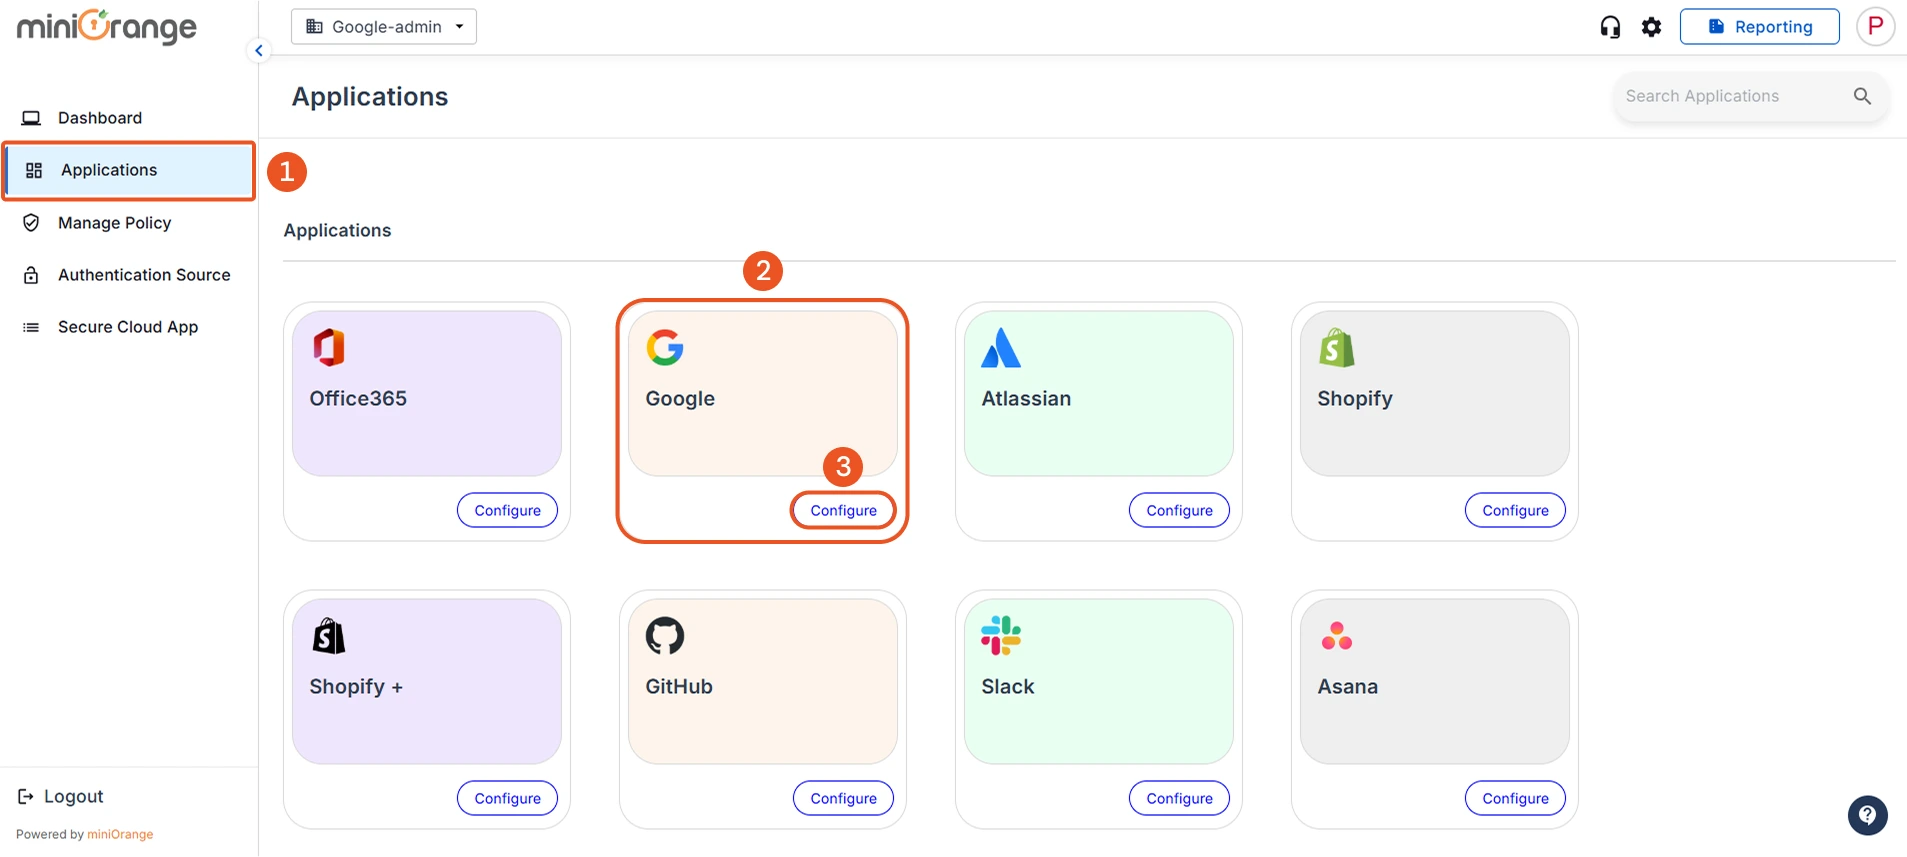Click the Shopify + card title
This screenshot has width=1907, height=857.
pyautogui.click(x=356, y=687)
